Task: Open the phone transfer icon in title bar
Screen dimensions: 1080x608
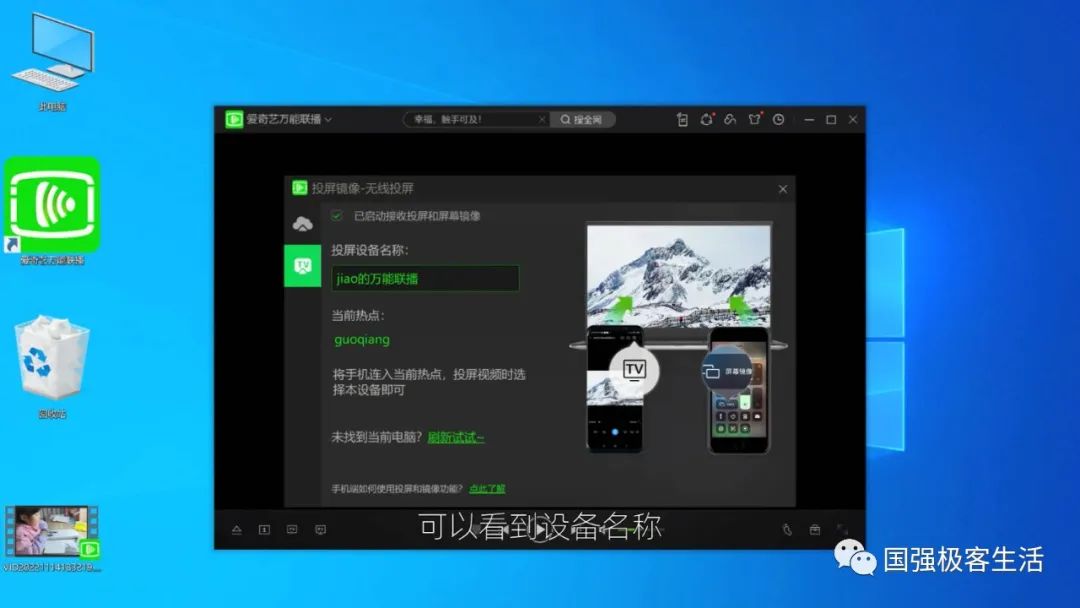Action: (682, 120)
